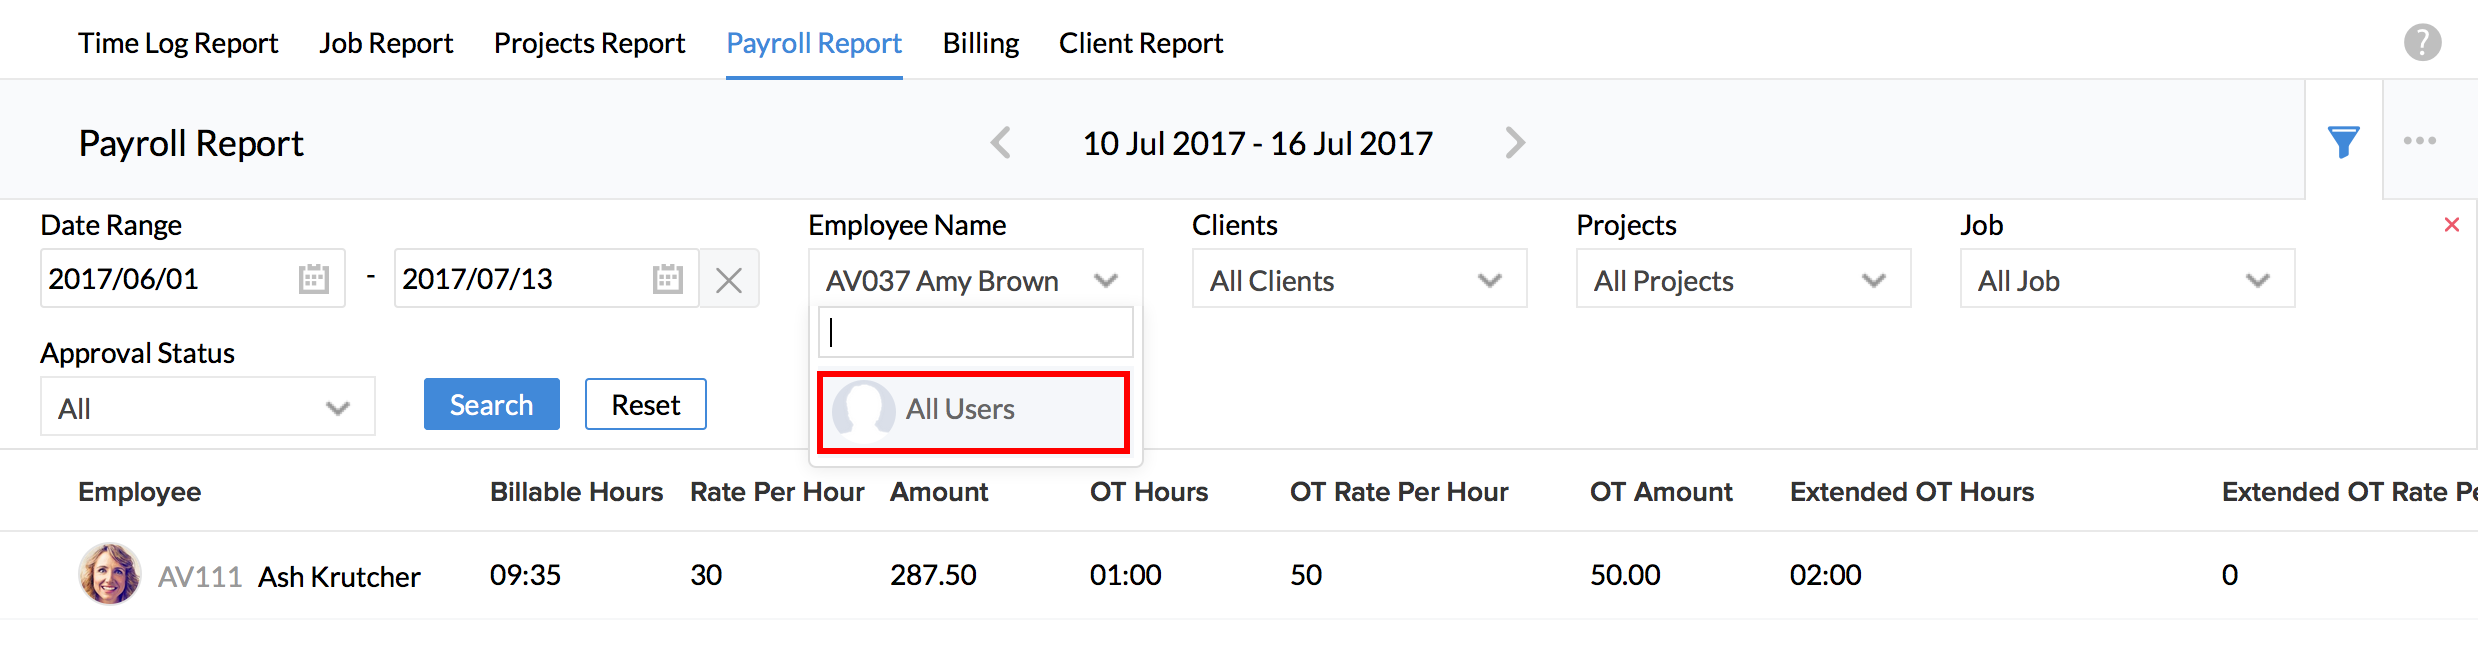Expand the All Clients dropdown
The image size is (2478, 646).
1359,279
